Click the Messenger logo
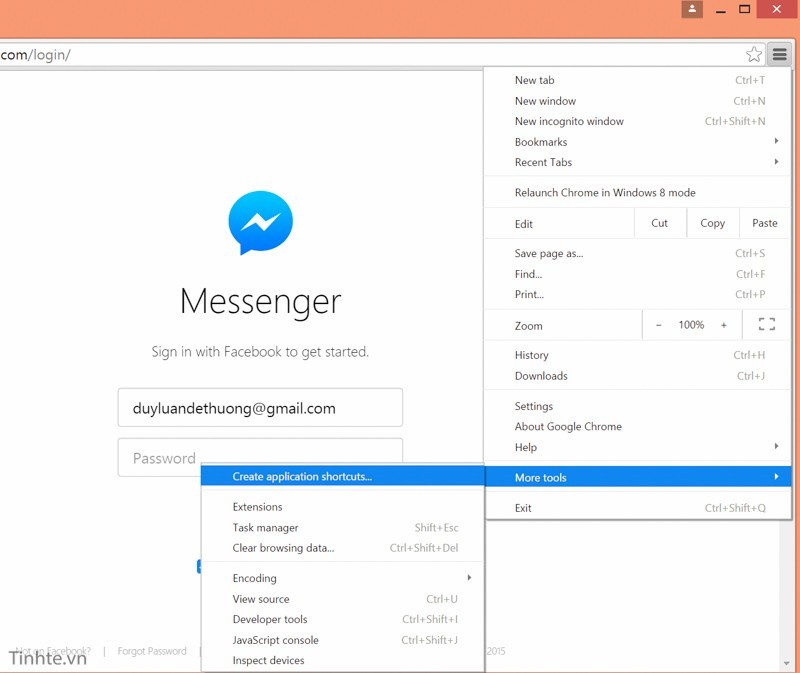 (x=261, y=222)
